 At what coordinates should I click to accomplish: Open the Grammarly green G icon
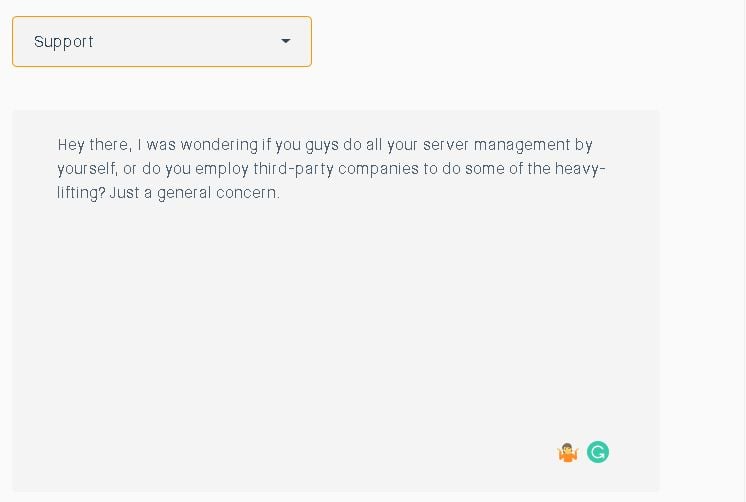click(598, 452)
